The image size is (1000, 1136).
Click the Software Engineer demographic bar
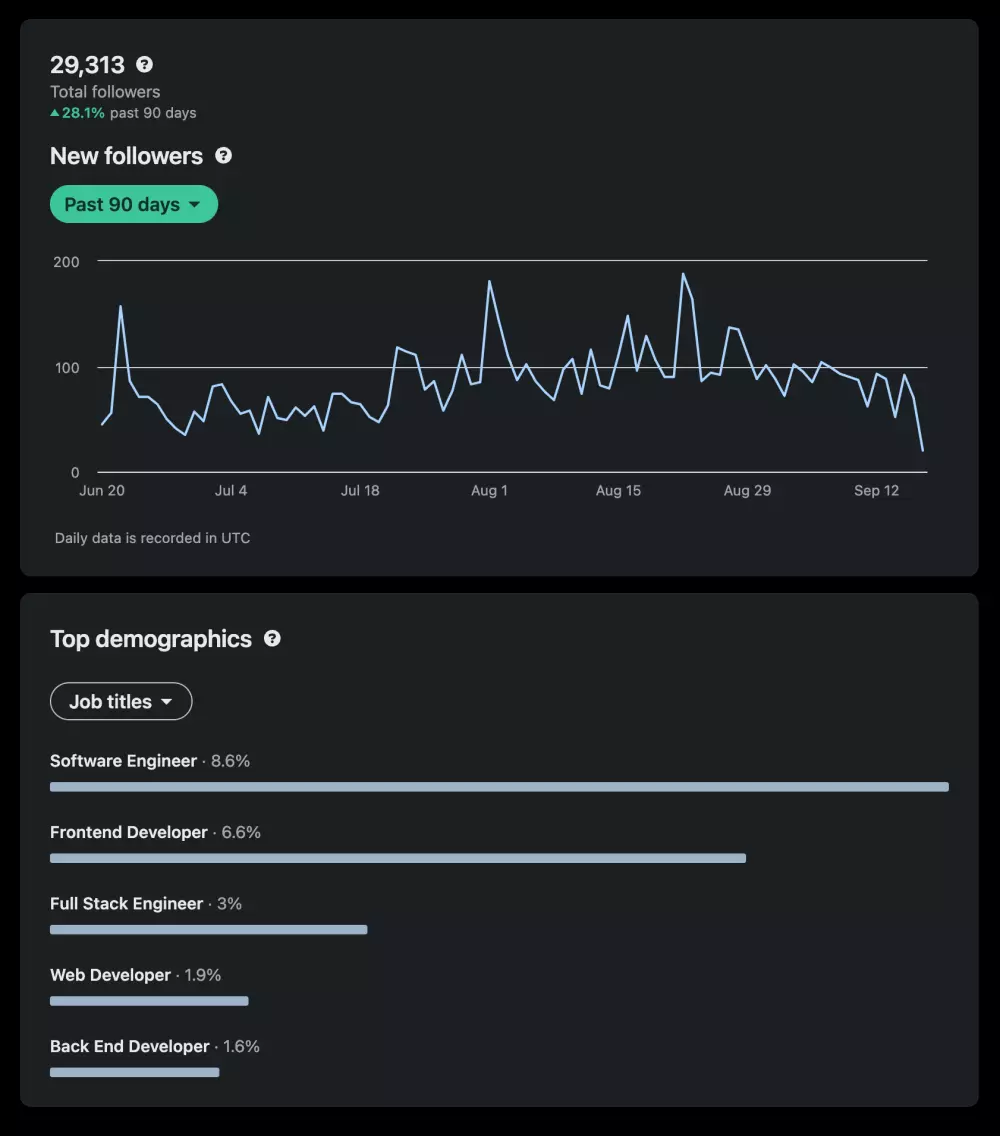(x=499, y=787)
